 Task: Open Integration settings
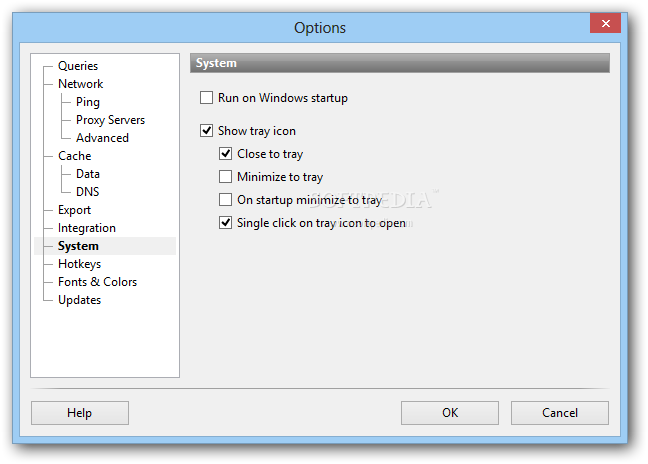point(86,228)
